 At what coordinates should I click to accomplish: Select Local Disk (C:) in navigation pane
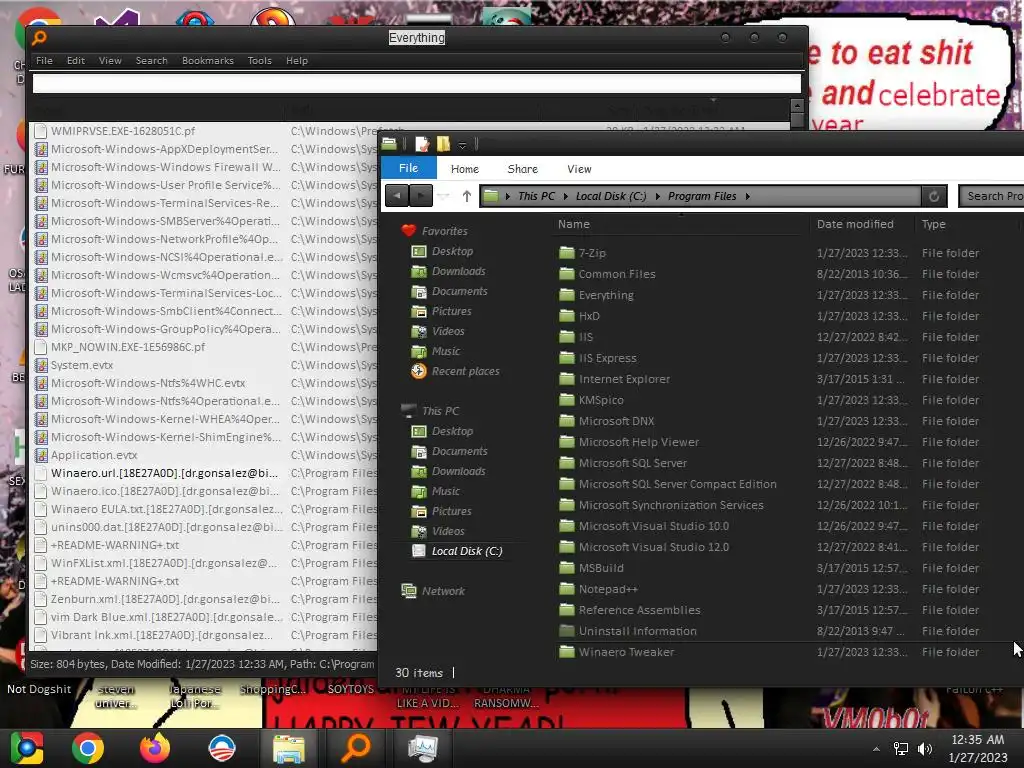pos(466,551)
